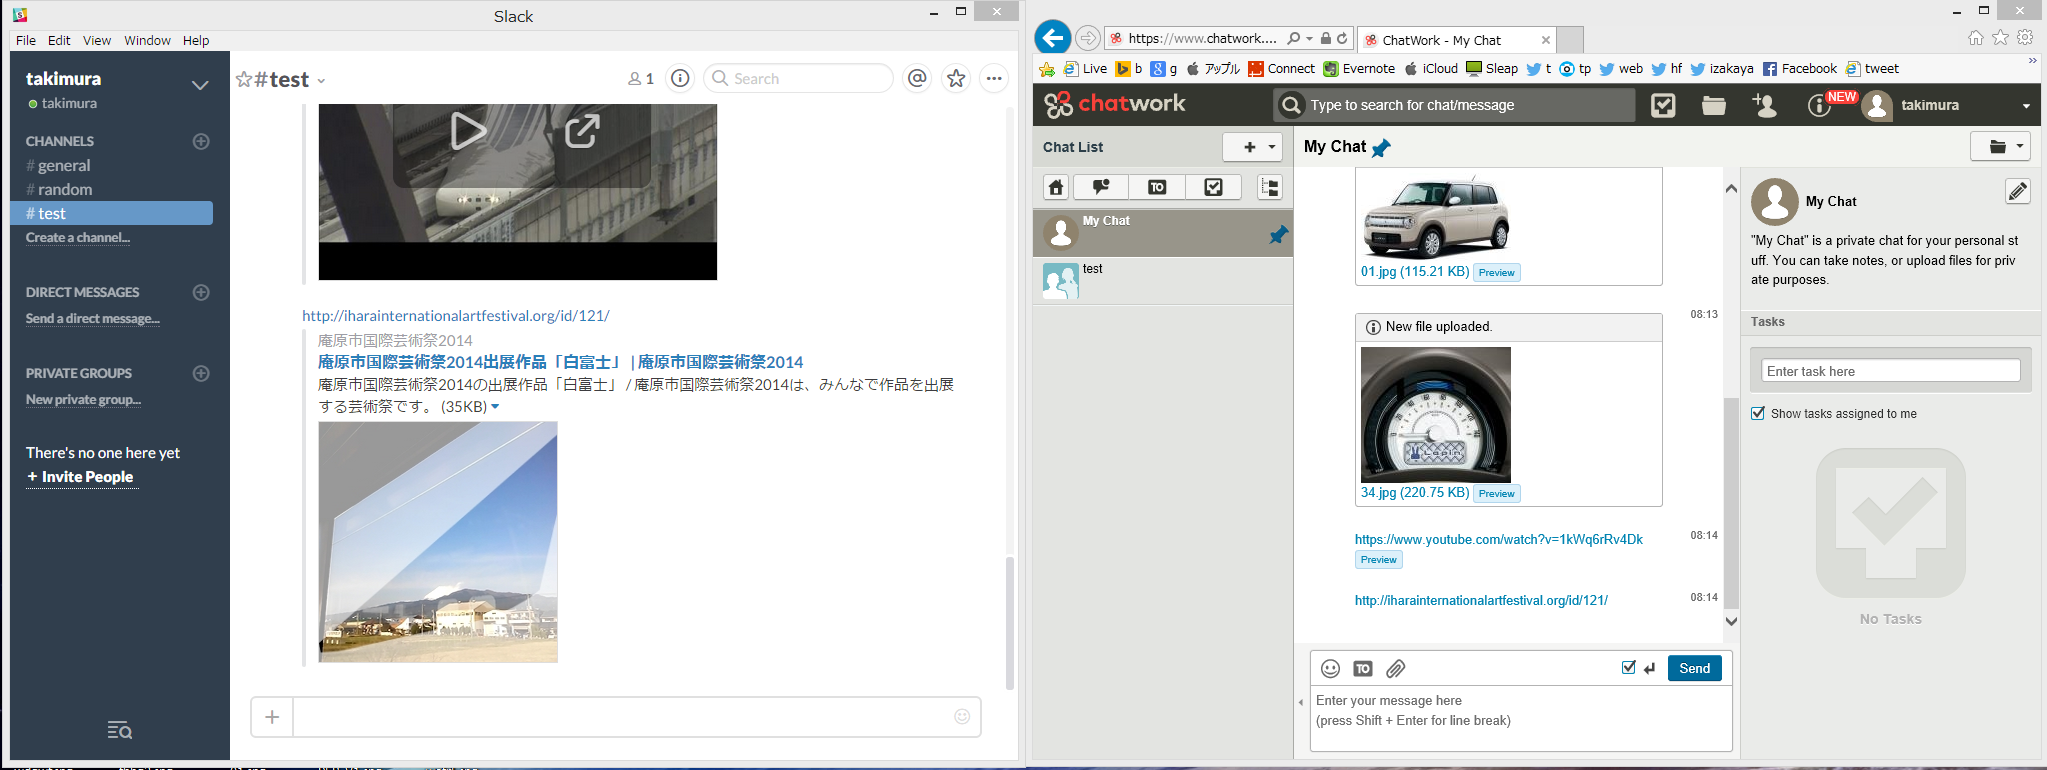Open Slack quick switcher icon in sidebar
This screenshot has height=770, width=2047.
119,730
